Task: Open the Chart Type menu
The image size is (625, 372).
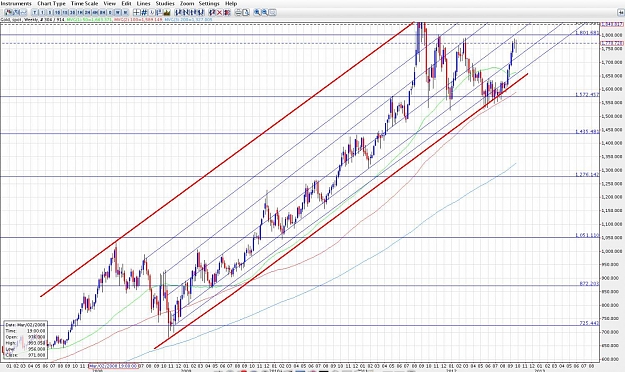Action: tap(51, 3)
